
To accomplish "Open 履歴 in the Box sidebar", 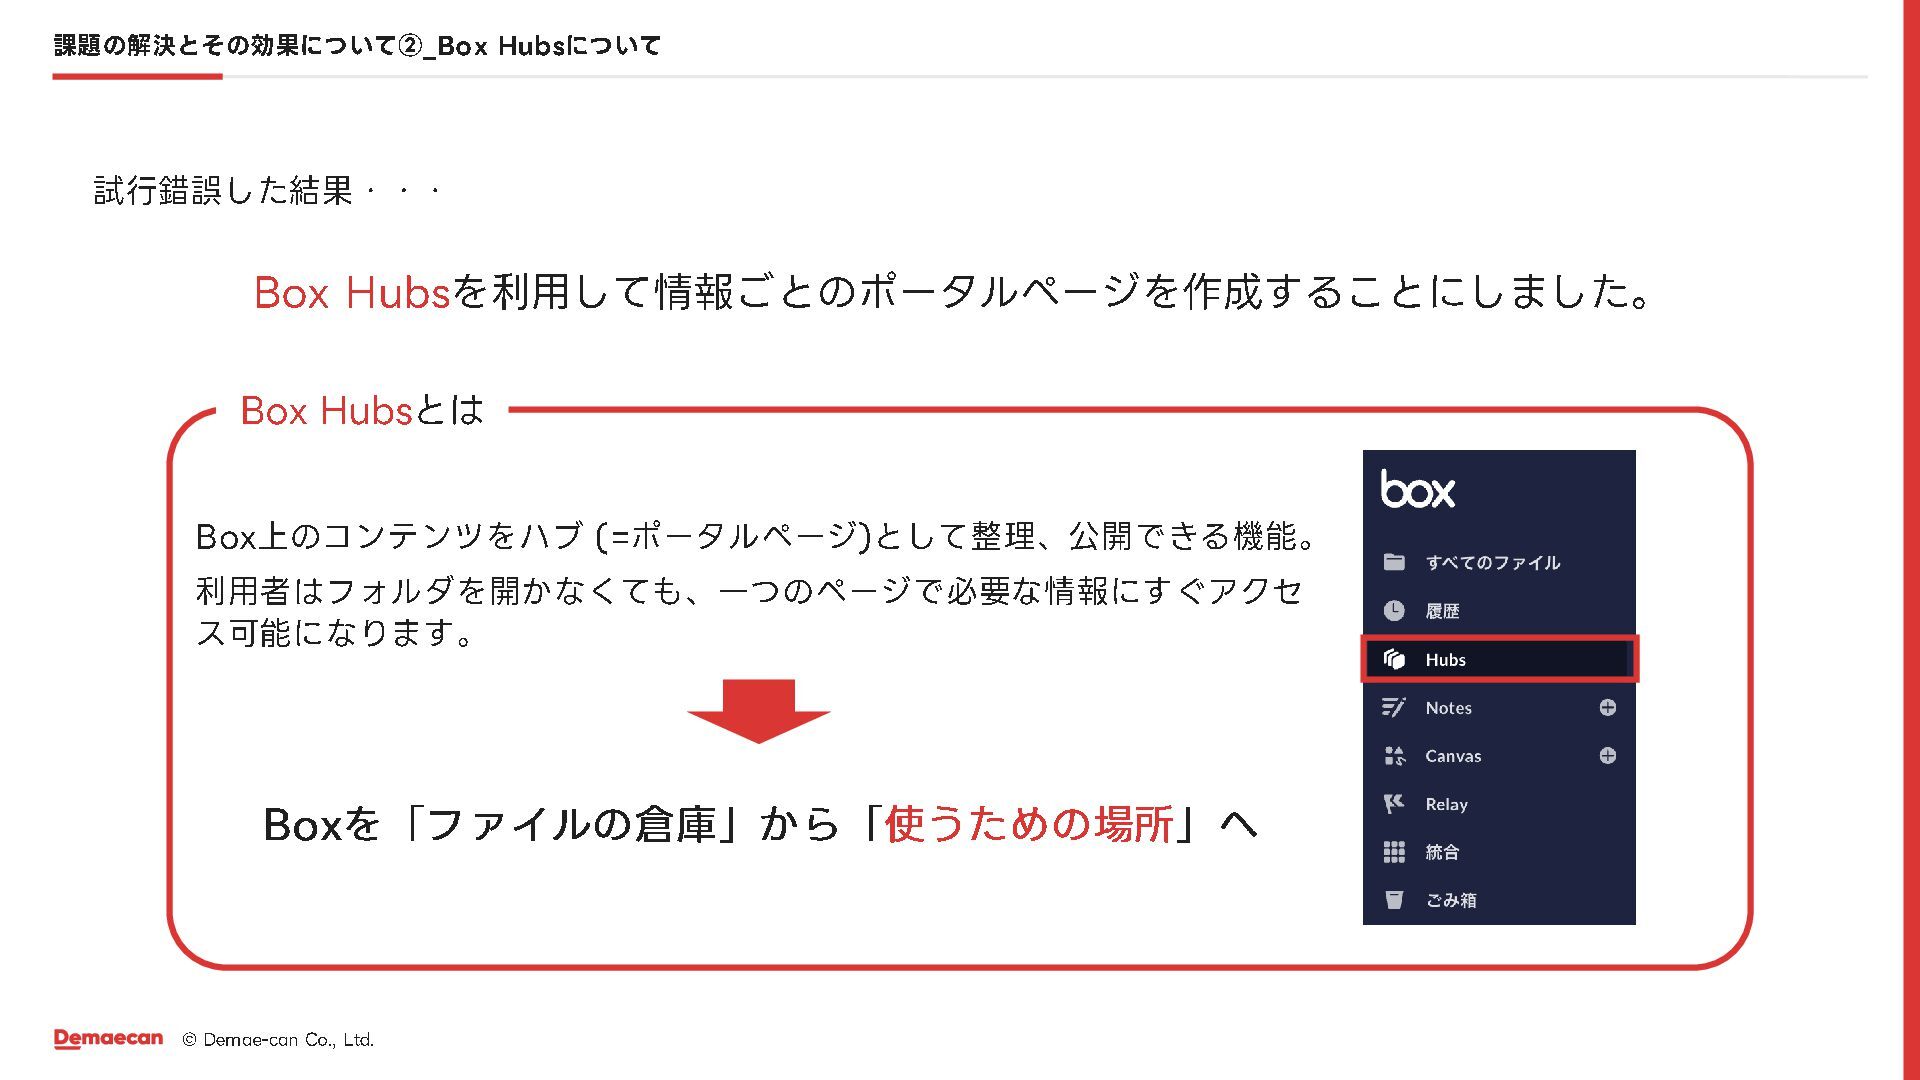I will coord(1442,611).
